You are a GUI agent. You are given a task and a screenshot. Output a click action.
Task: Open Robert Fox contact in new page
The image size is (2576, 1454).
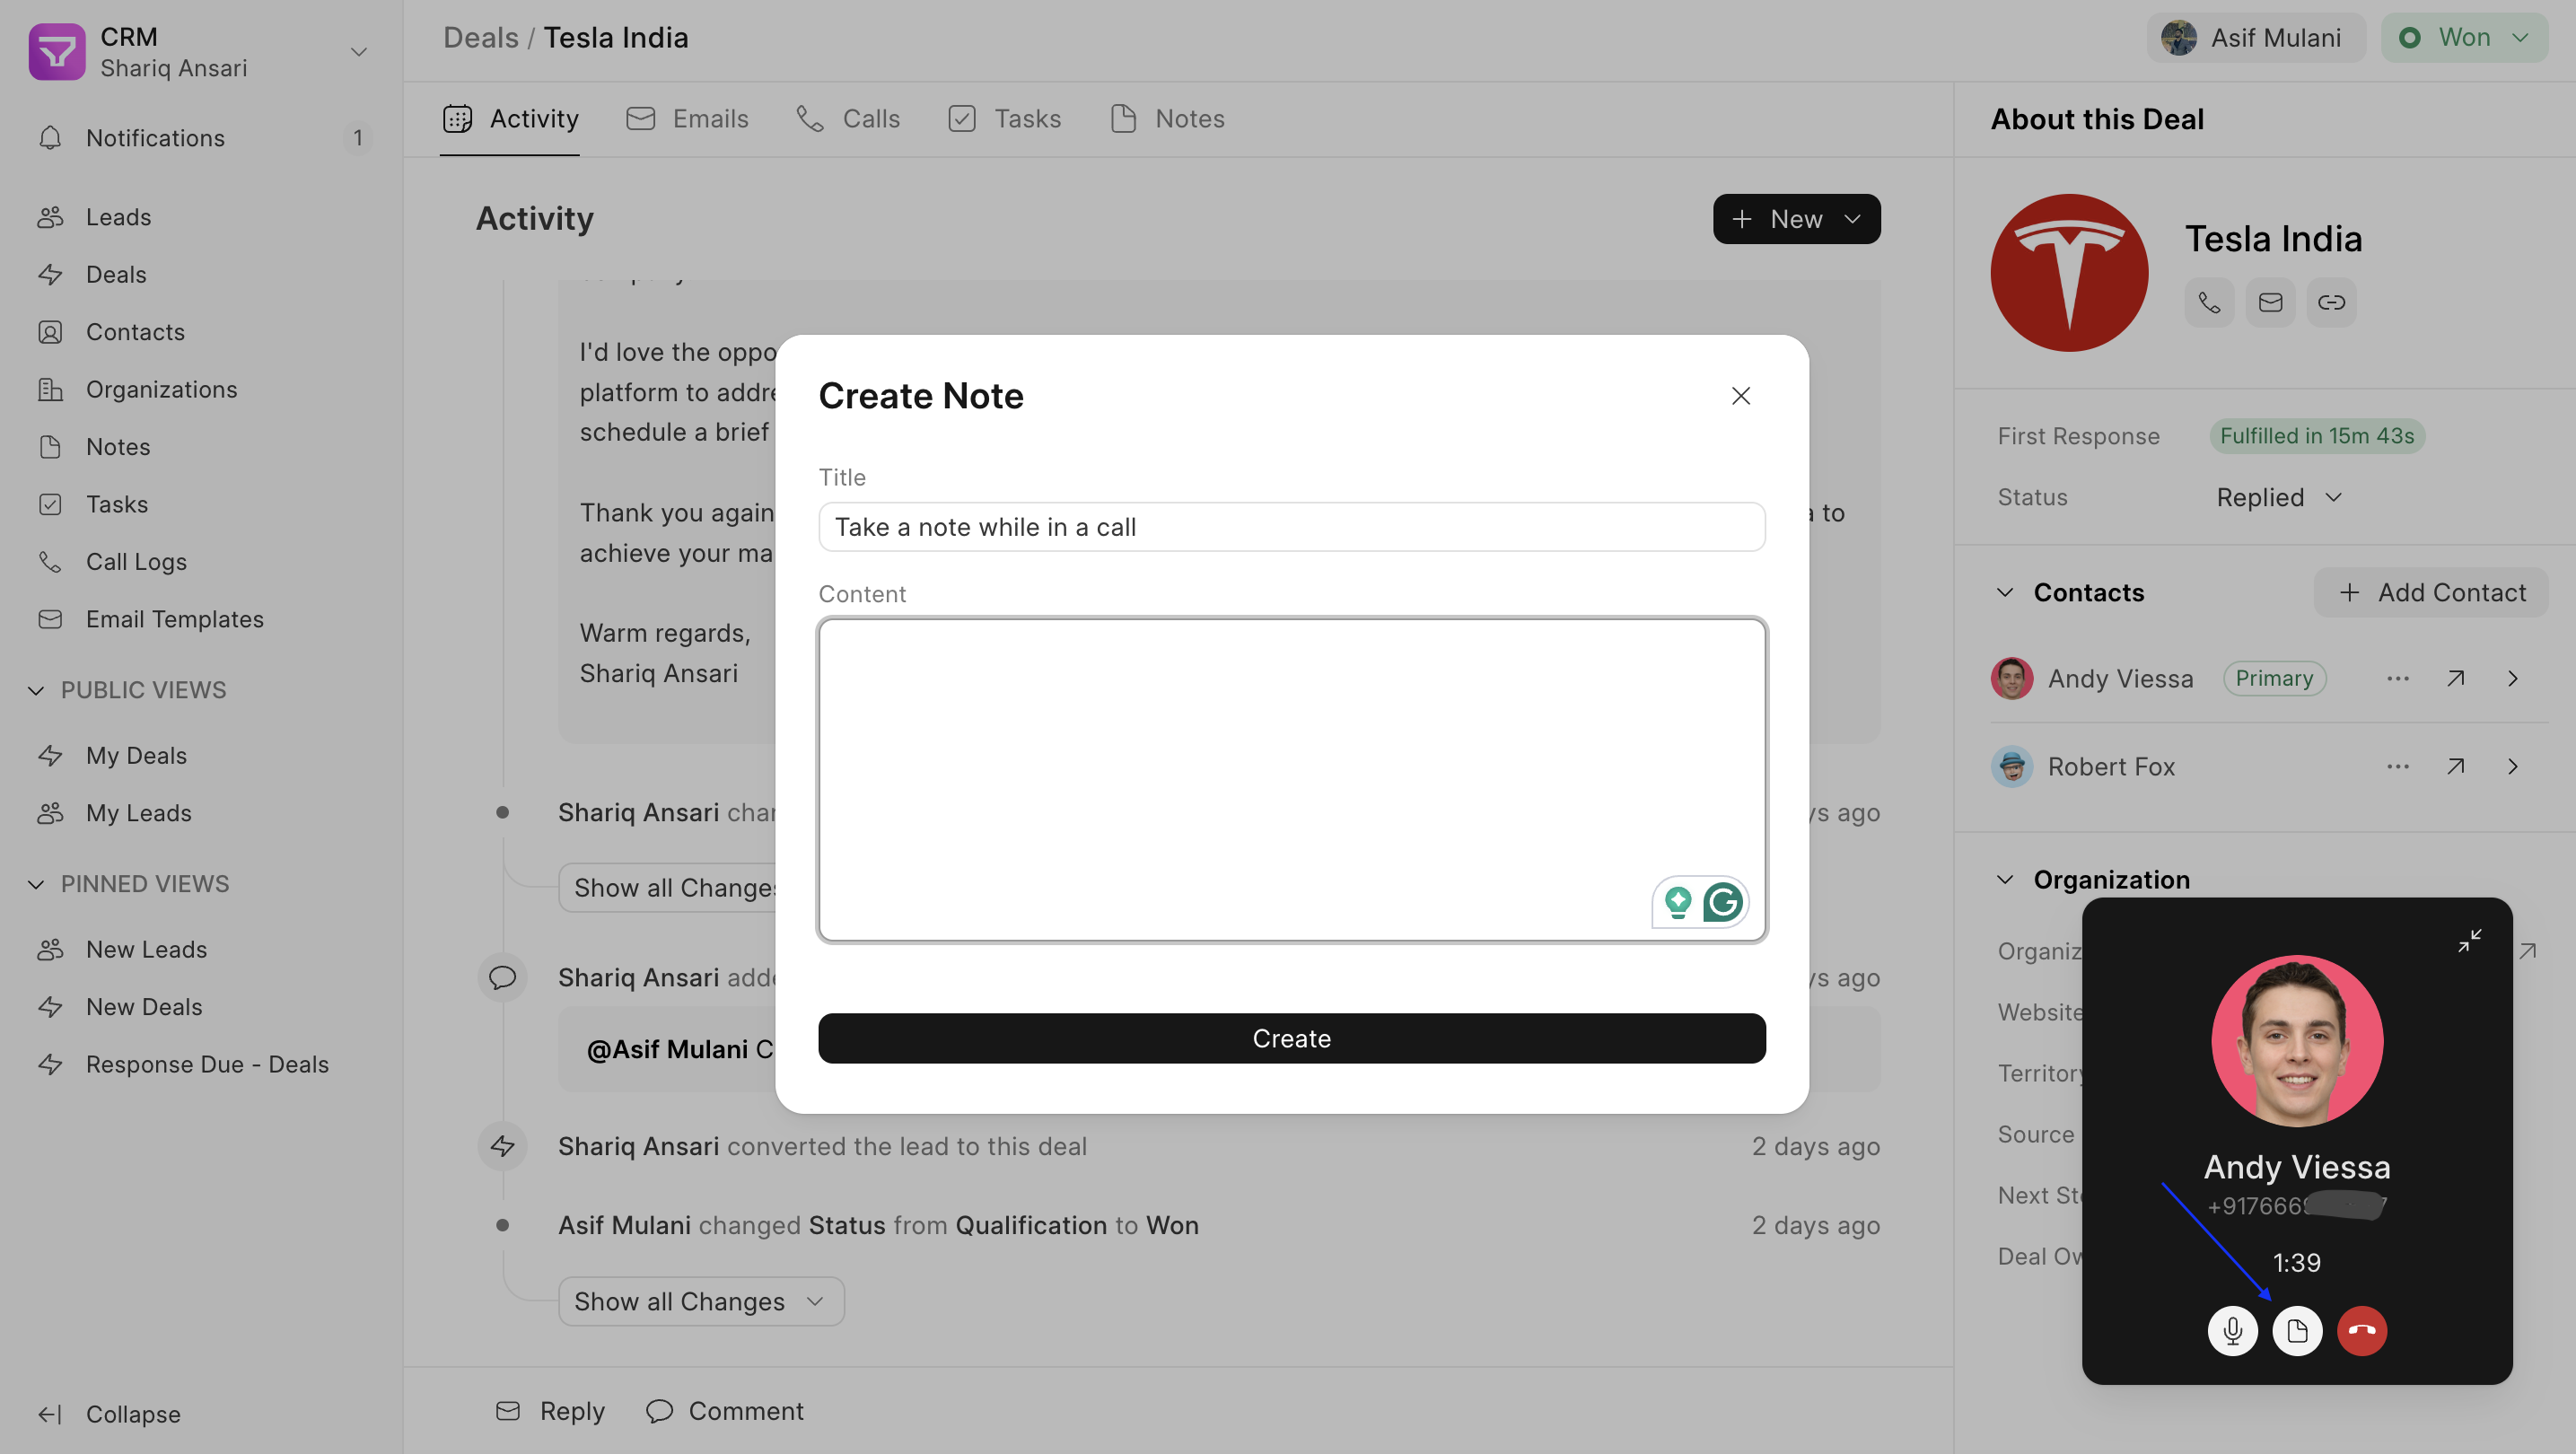2455,767
